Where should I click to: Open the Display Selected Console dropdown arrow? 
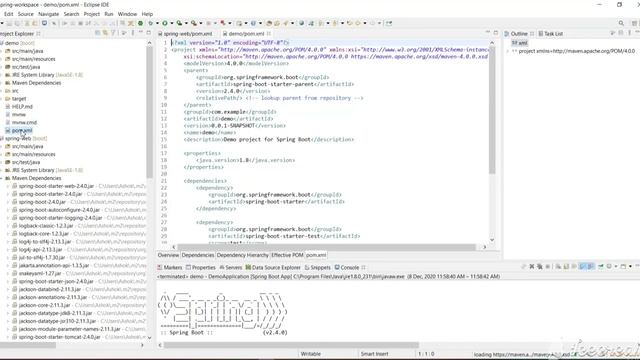[616, 267]
